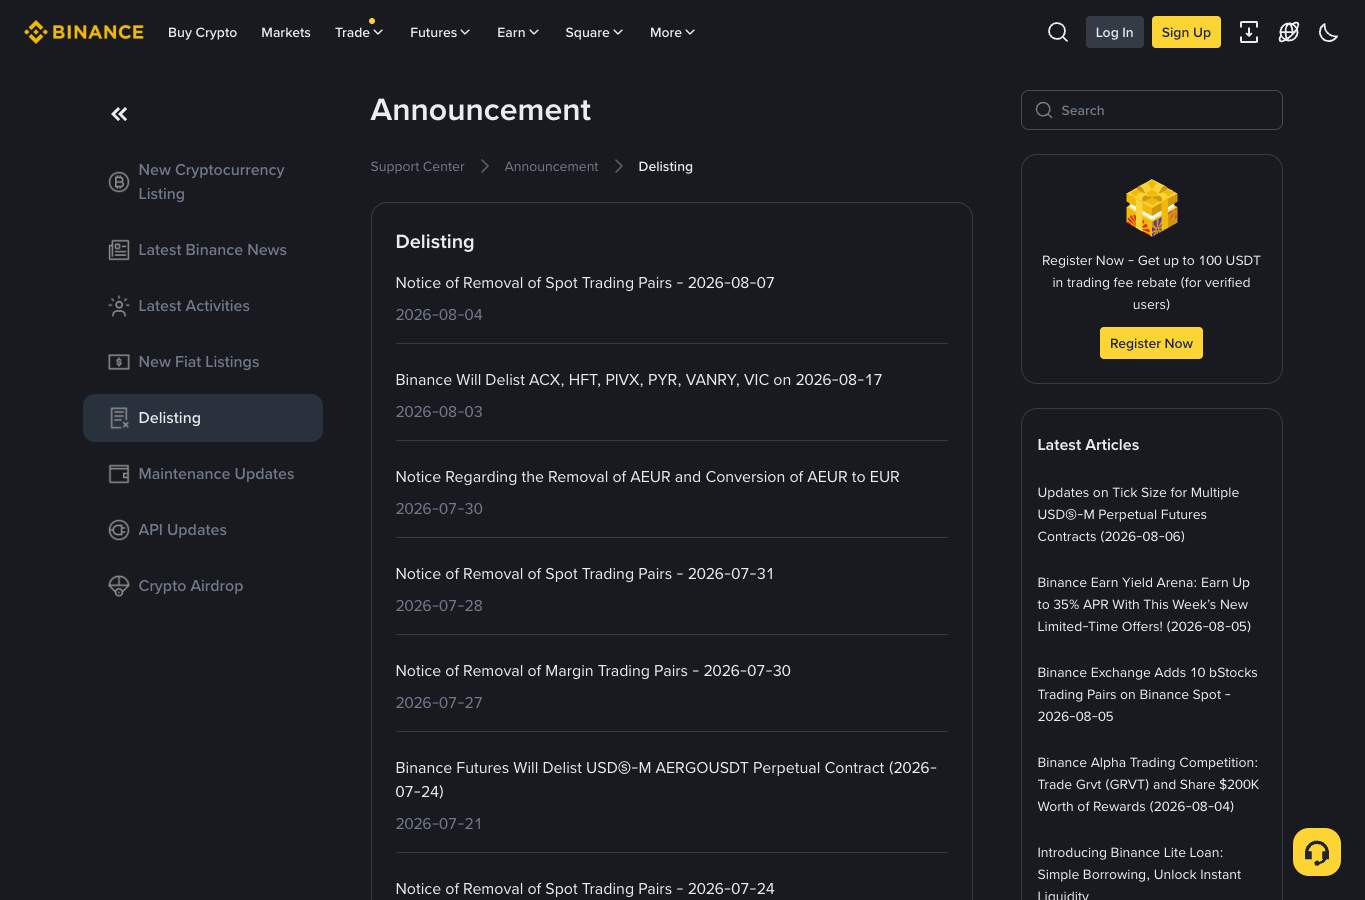Open Spot Trading Pairs removal notice 2026-07-31
Viewport: 1365px width, 900px height.
coord(585,574)
